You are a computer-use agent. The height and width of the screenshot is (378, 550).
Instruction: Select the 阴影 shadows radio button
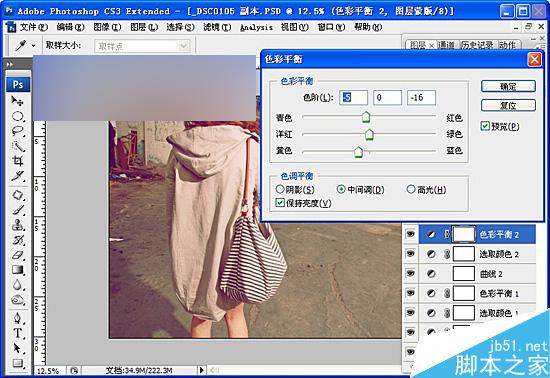coord(280,189)
